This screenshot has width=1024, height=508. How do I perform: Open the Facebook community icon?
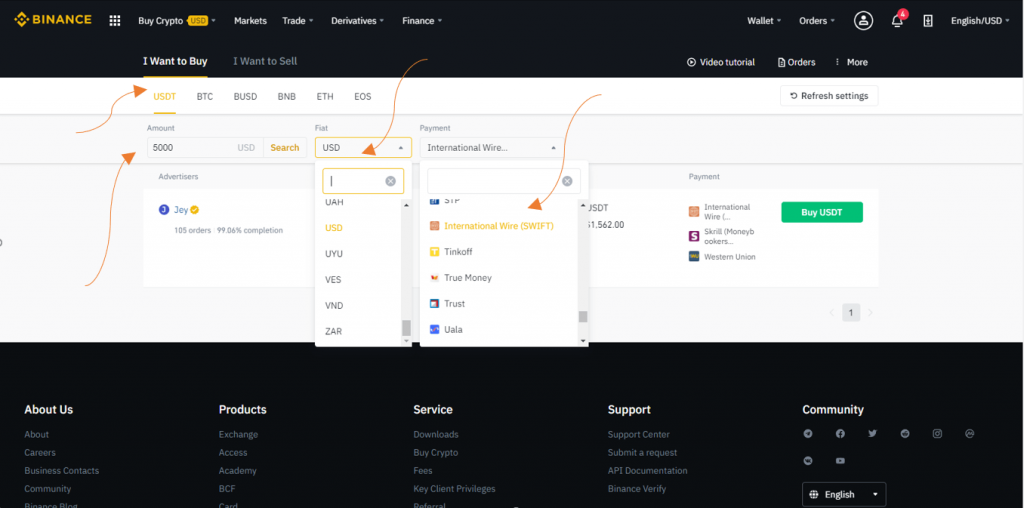pyautogui.click(x=840, y=434)
